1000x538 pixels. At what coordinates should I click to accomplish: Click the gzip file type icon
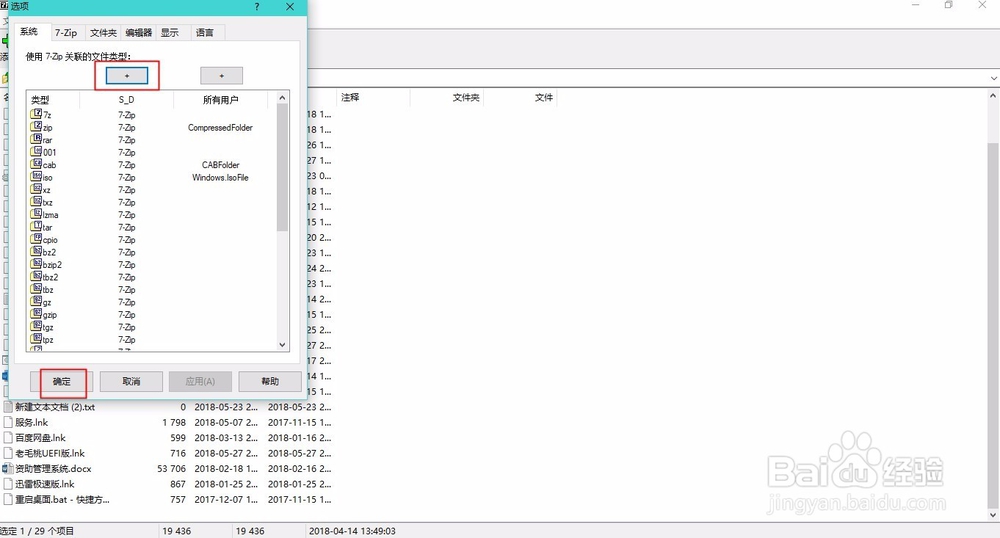pyautogui.click(x=36, y=314)
